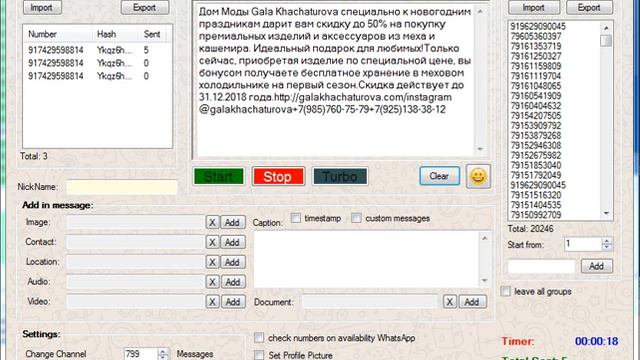Select recipient number 79151516320
The width and height of the screenshot is (640, 360).
coord(536,195)
